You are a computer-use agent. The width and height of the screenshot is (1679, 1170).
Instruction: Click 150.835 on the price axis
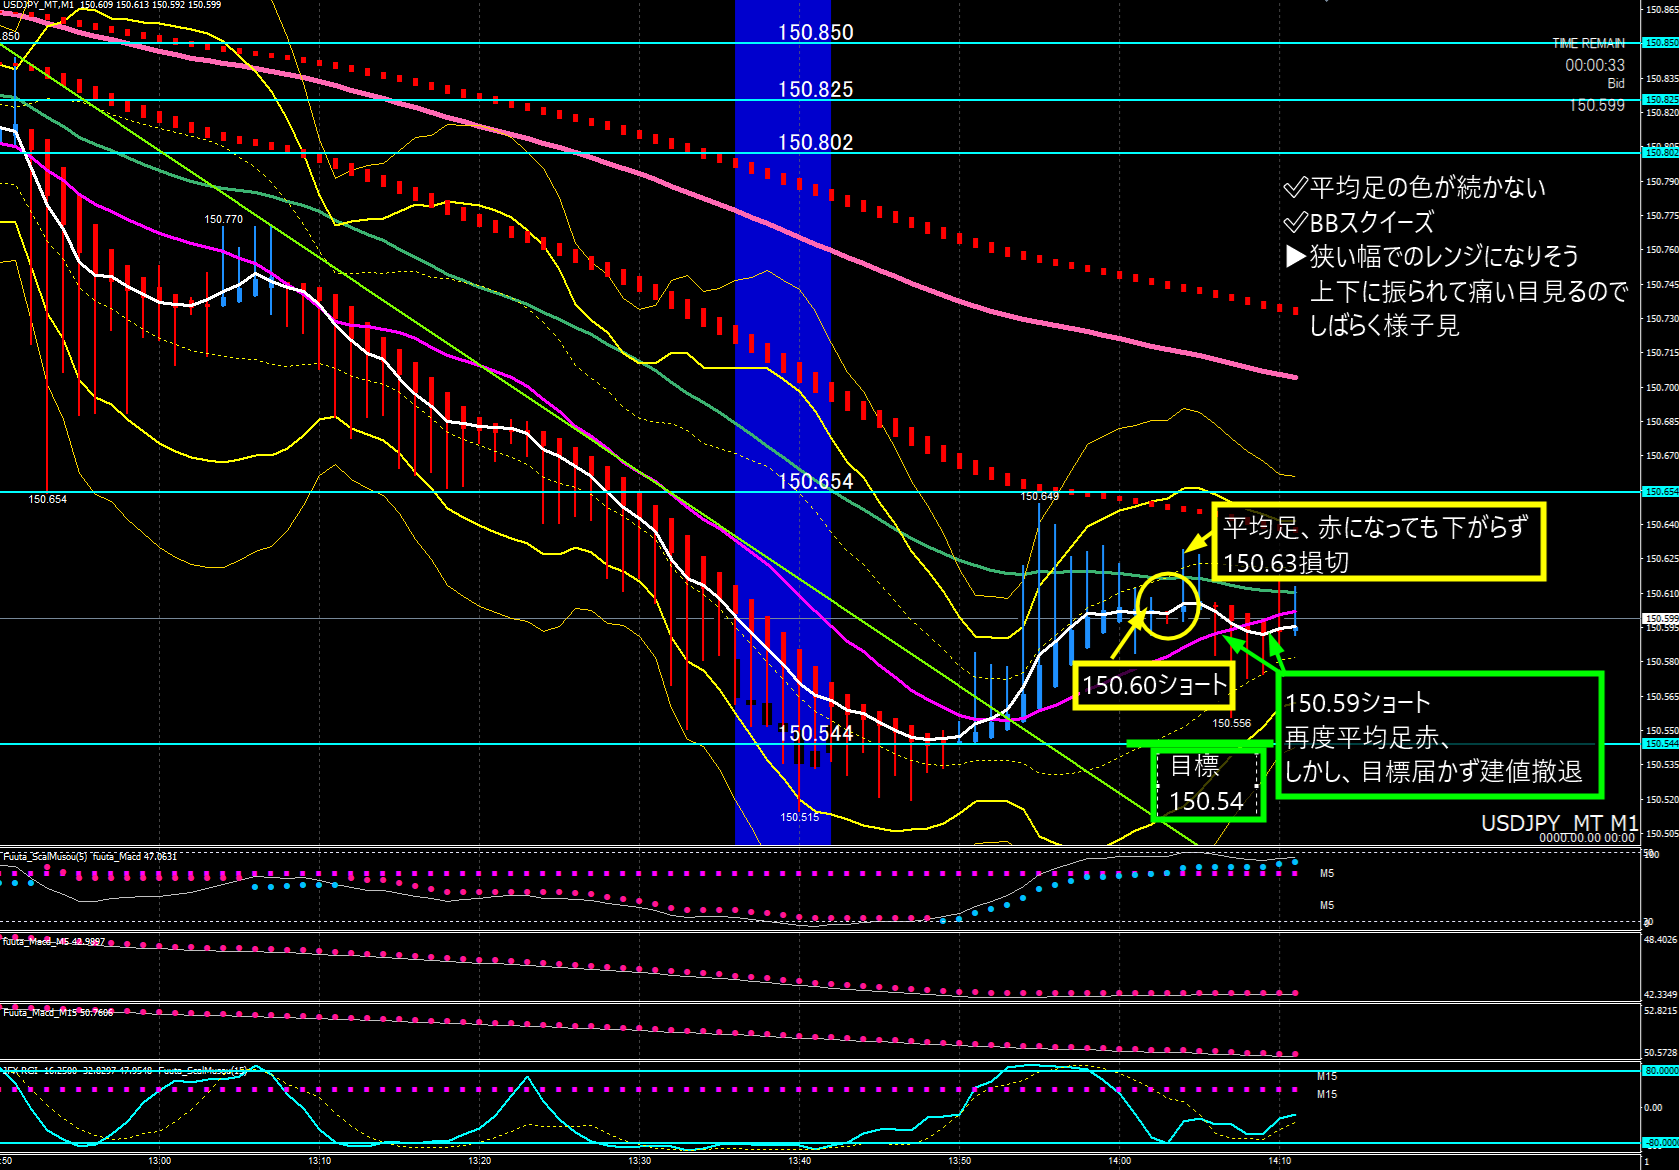click(x=1662, y=78)
